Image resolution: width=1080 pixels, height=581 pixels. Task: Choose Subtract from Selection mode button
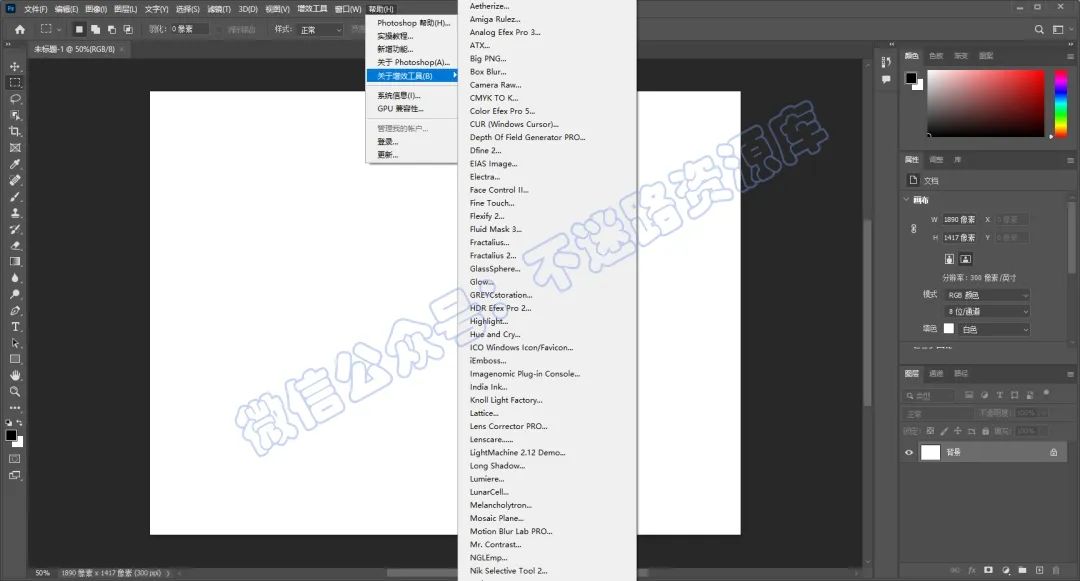pyautogui.click(x=112, y=30)
